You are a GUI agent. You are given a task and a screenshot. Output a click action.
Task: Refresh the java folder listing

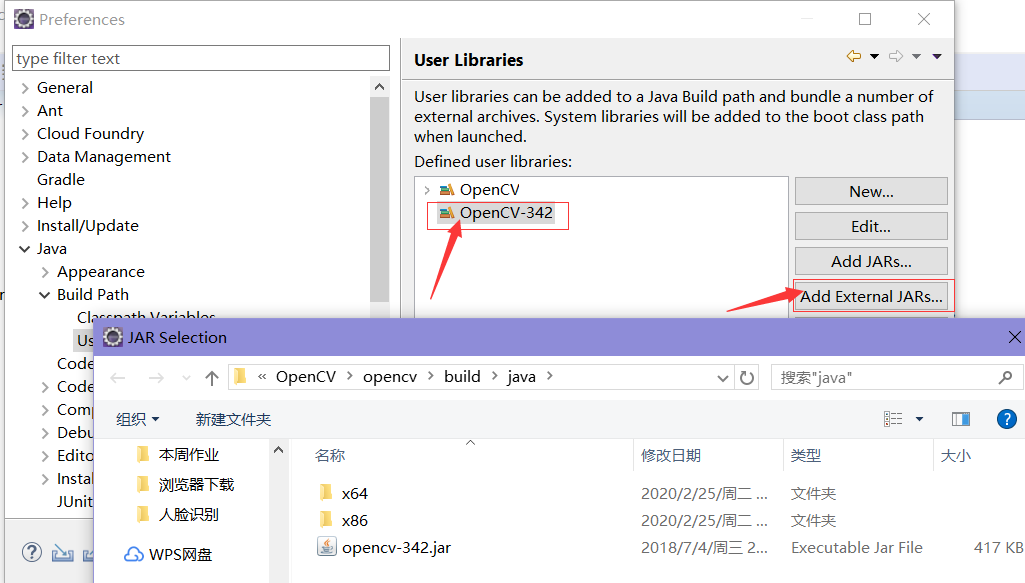pyautogui.click(x=747, y=378)
